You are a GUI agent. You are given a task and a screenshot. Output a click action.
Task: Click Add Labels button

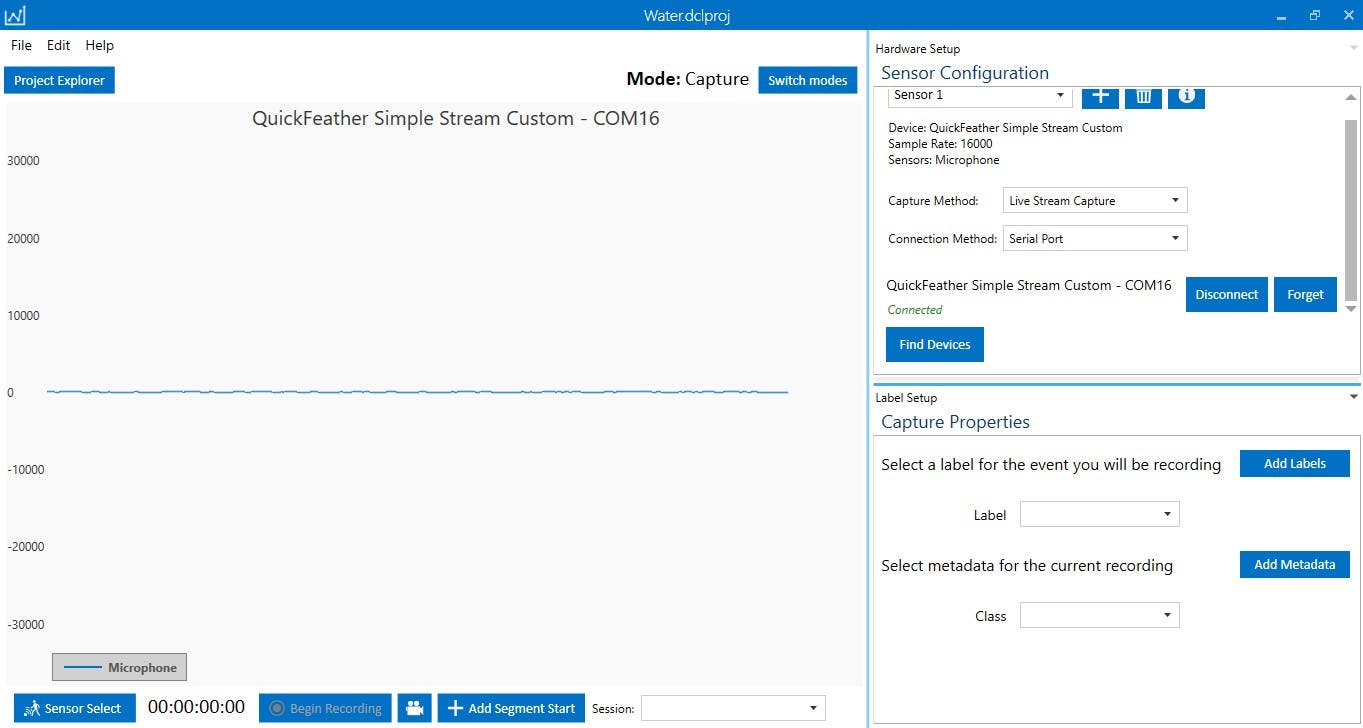tap(1295, 463)
